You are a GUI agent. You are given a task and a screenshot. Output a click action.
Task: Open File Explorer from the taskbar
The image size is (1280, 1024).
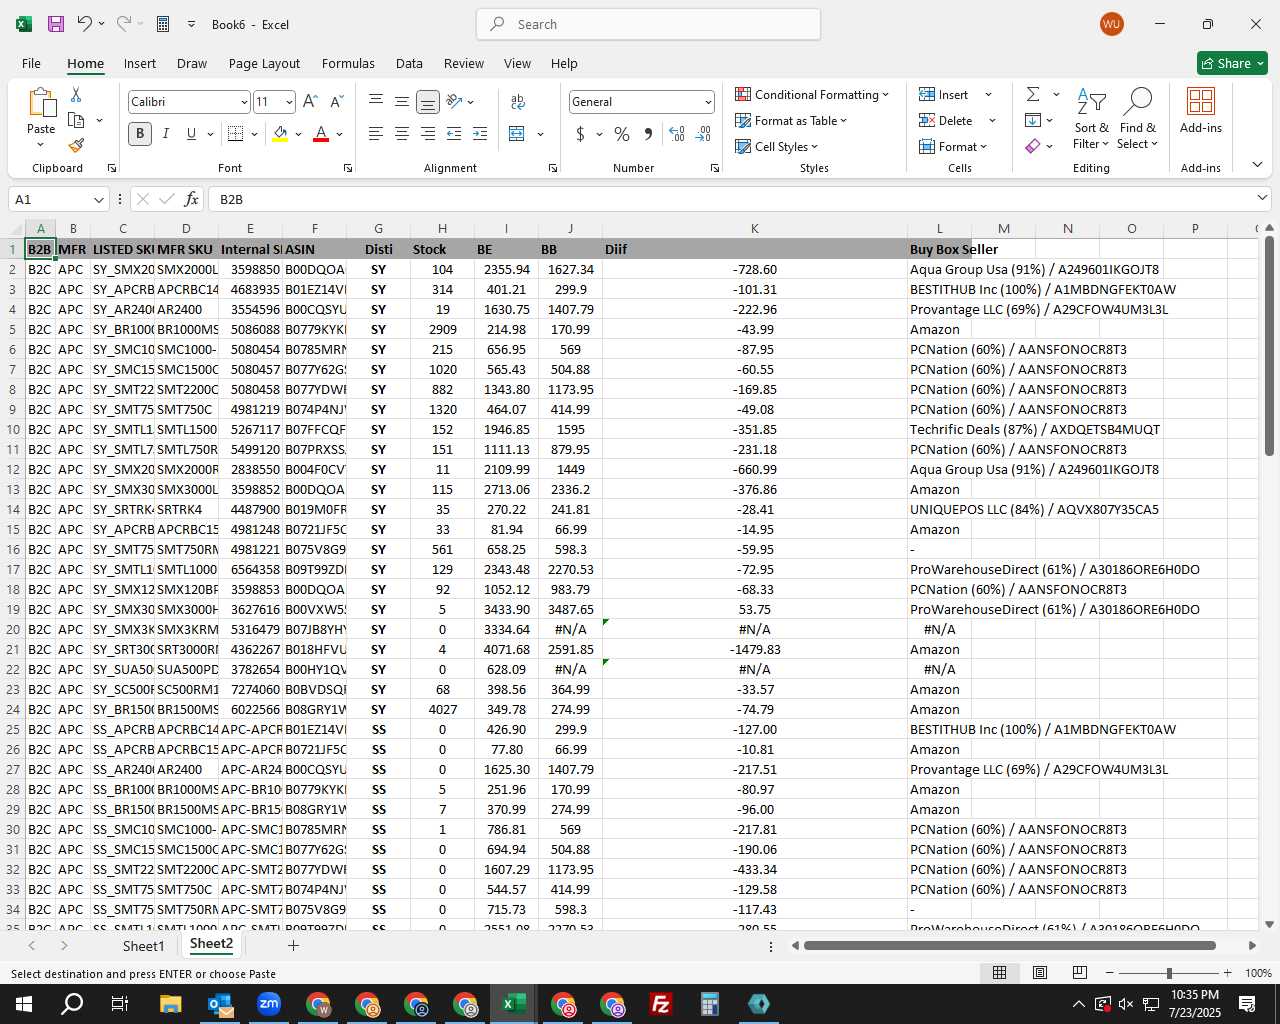[170, 1004]
